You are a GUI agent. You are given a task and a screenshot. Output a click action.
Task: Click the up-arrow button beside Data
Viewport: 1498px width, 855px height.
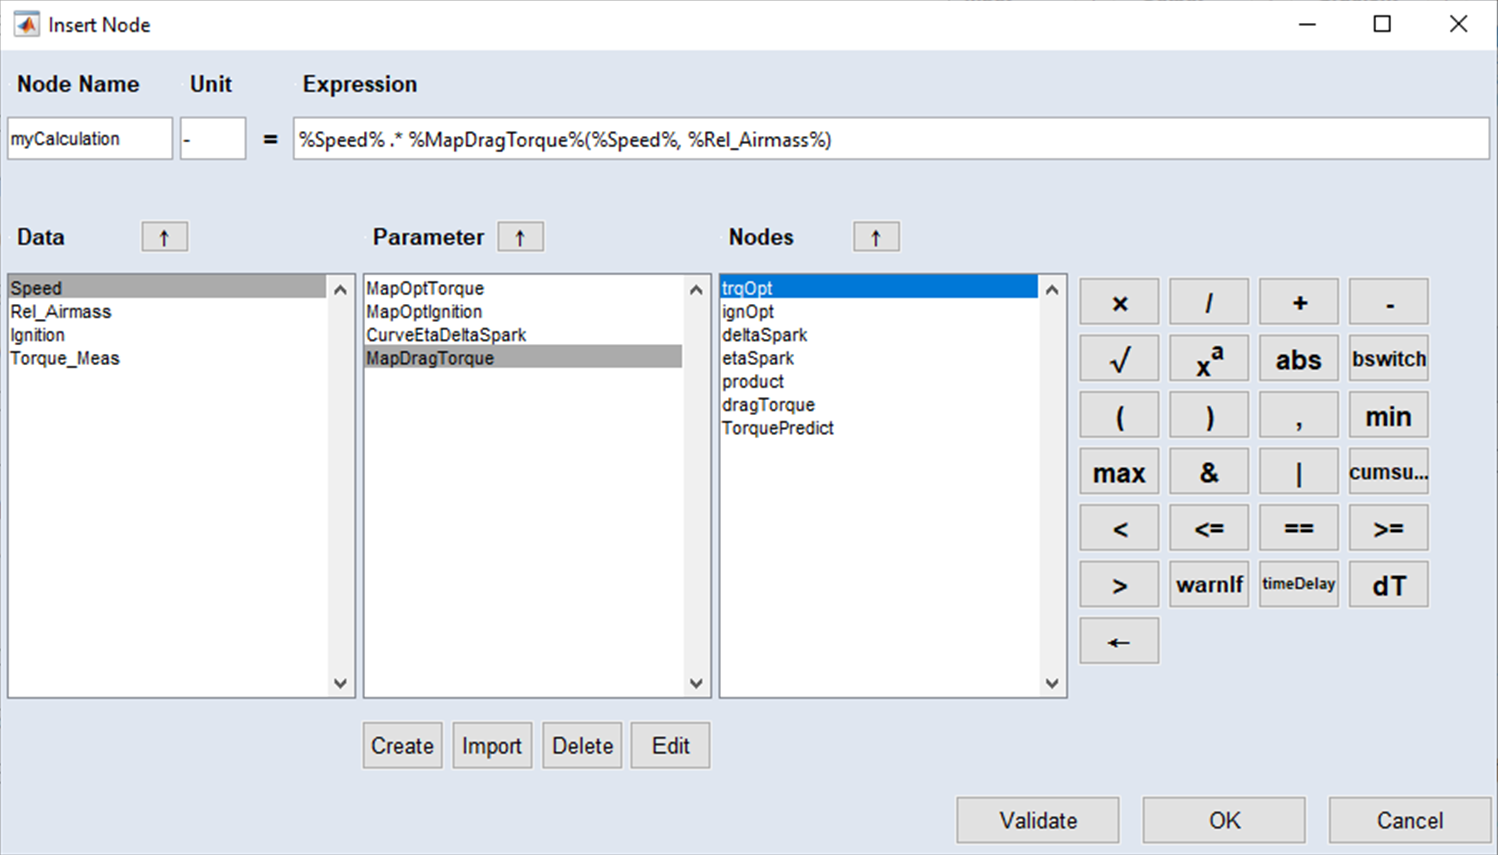(165, 237)
